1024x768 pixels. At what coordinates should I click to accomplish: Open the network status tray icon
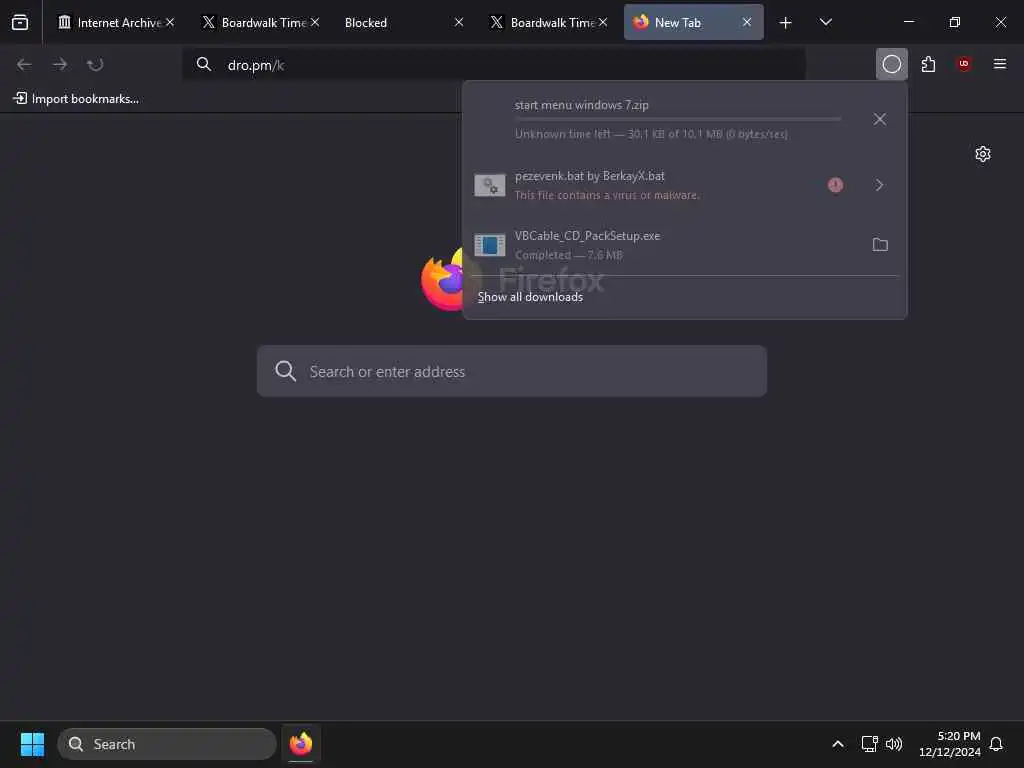tap(869, 744)
